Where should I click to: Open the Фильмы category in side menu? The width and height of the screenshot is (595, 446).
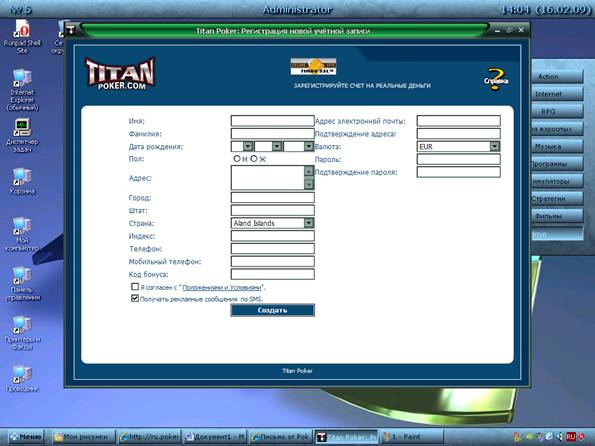click(557, 216)
